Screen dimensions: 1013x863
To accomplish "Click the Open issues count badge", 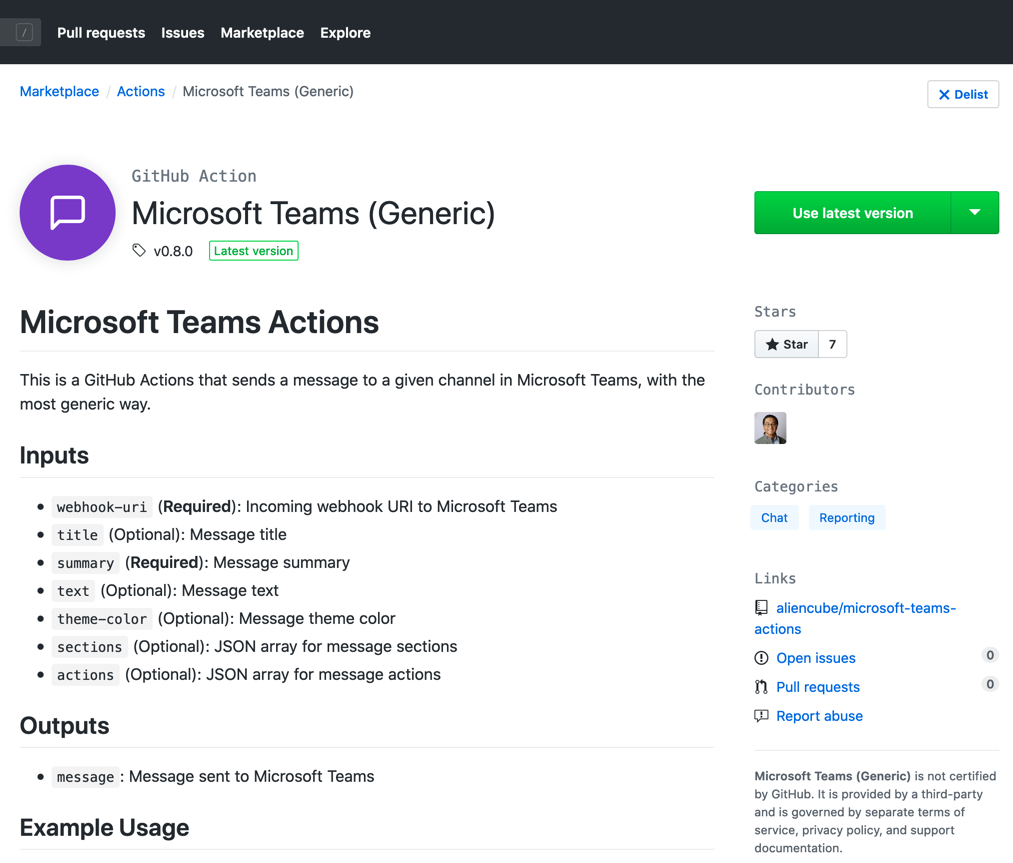I will tap(990, 655).
